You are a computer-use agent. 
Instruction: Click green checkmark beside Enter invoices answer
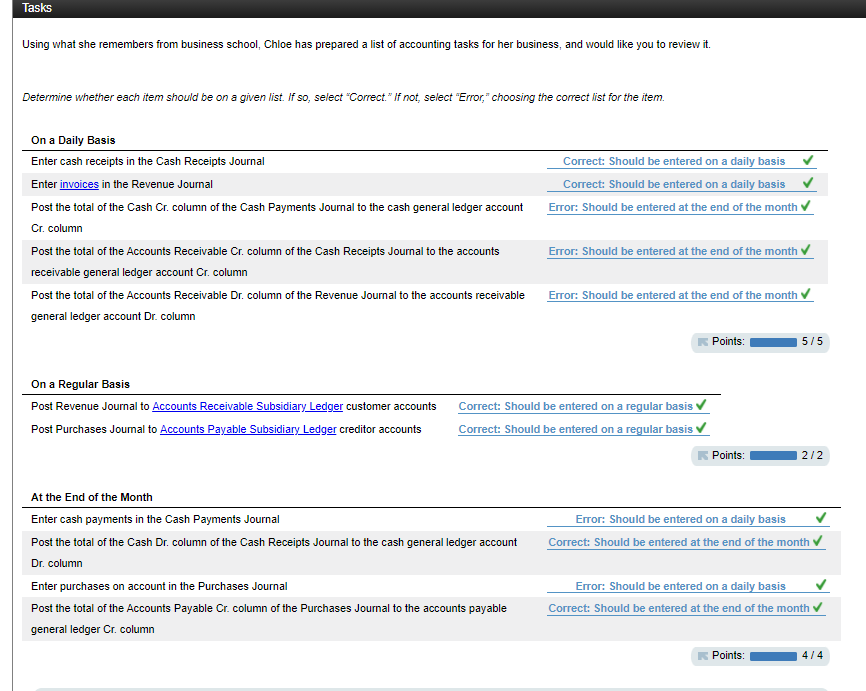808,182
